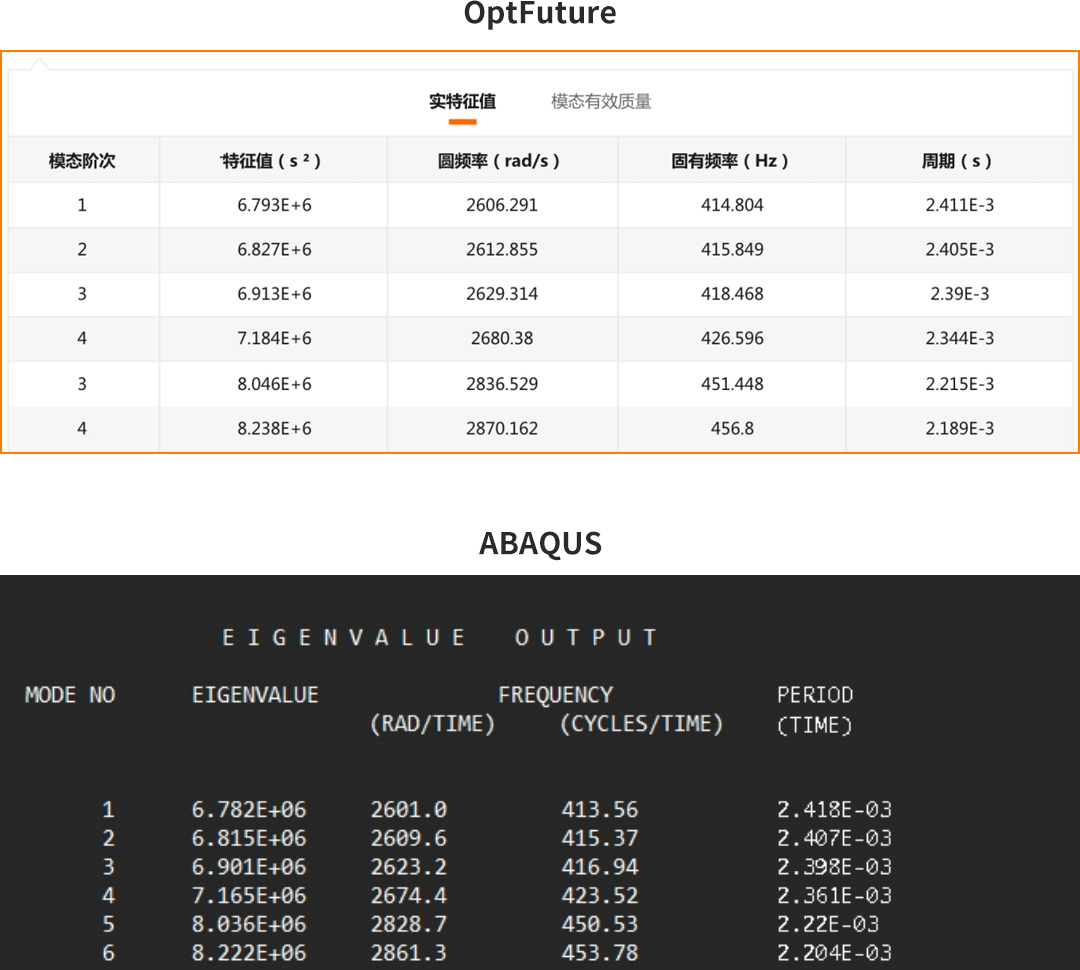Click the 模态阶次 column header

coord(82,161)
